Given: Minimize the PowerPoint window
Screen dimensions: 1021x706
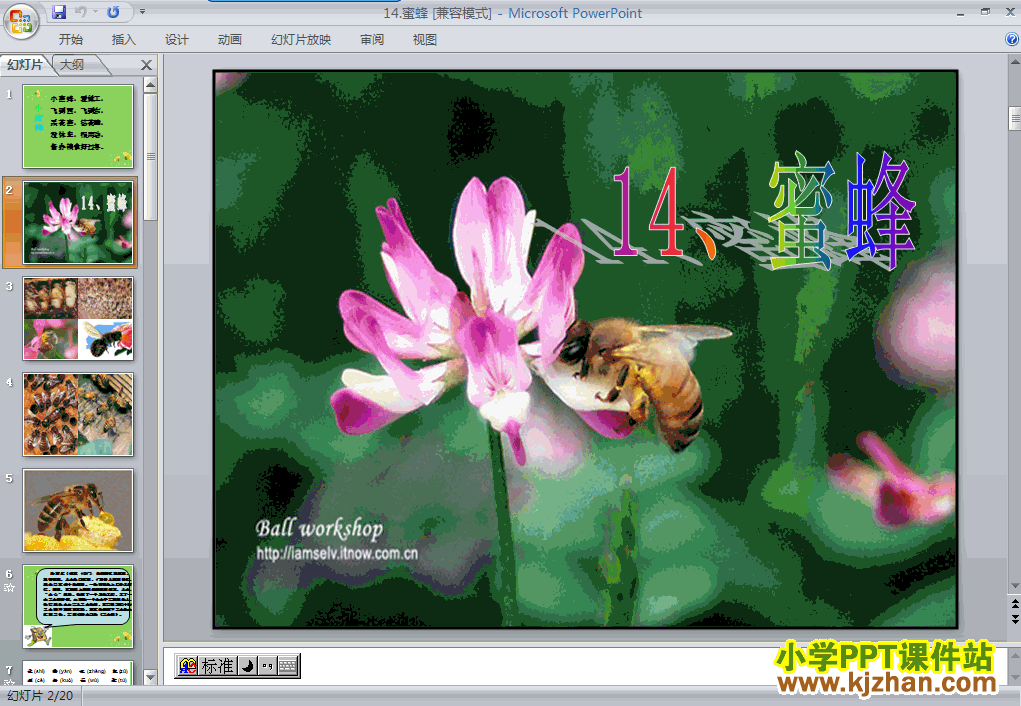Looking at the screenshot, I should point(961,12).
